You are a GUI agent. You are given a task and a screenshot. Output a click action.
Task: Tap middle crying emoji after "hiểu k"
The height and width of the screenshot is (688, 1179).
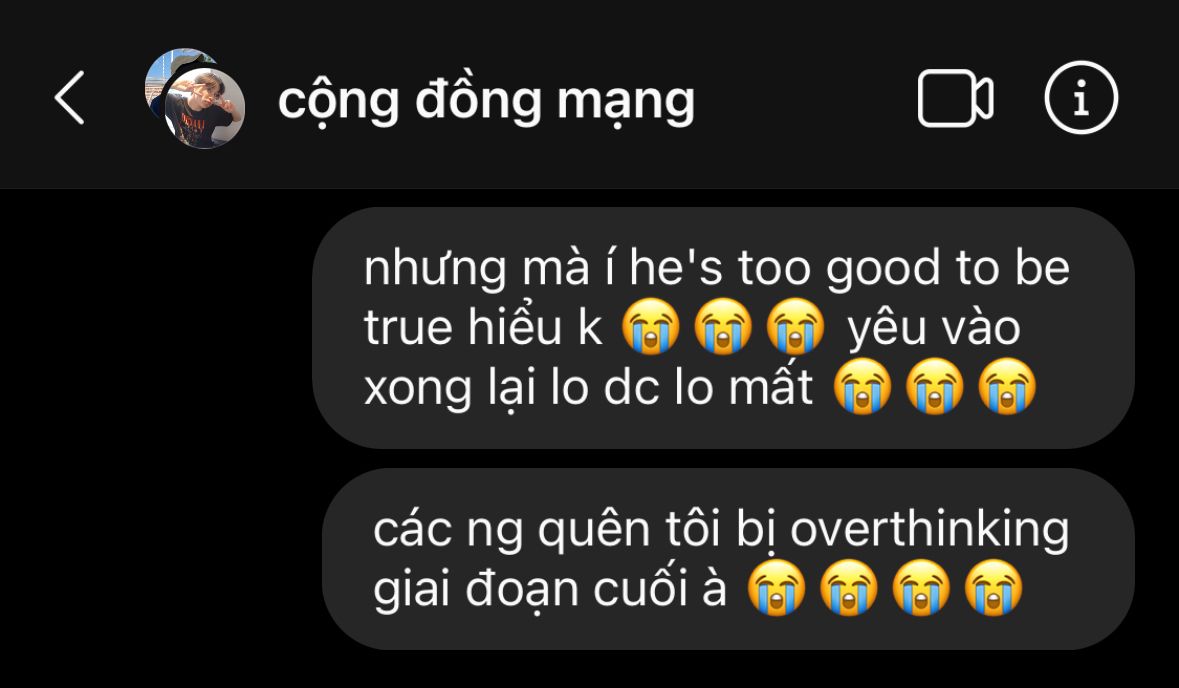click(723, 326)
